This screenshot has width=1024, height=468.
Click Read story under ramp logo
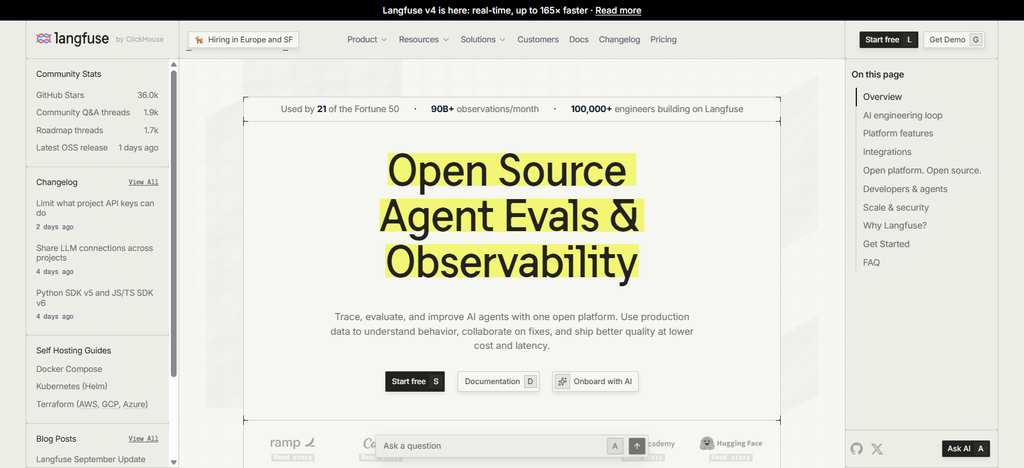point(293,458)
